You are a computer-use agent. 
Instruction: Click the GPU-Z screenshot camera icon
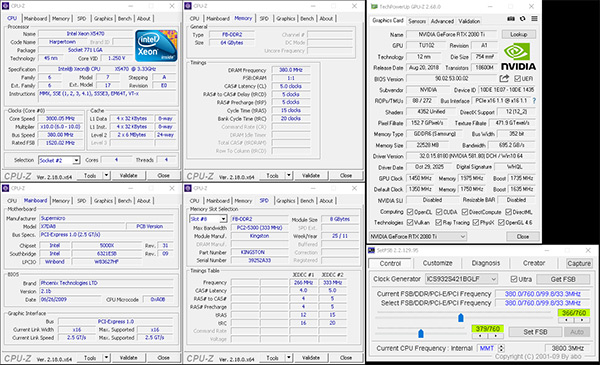[511, 19]
